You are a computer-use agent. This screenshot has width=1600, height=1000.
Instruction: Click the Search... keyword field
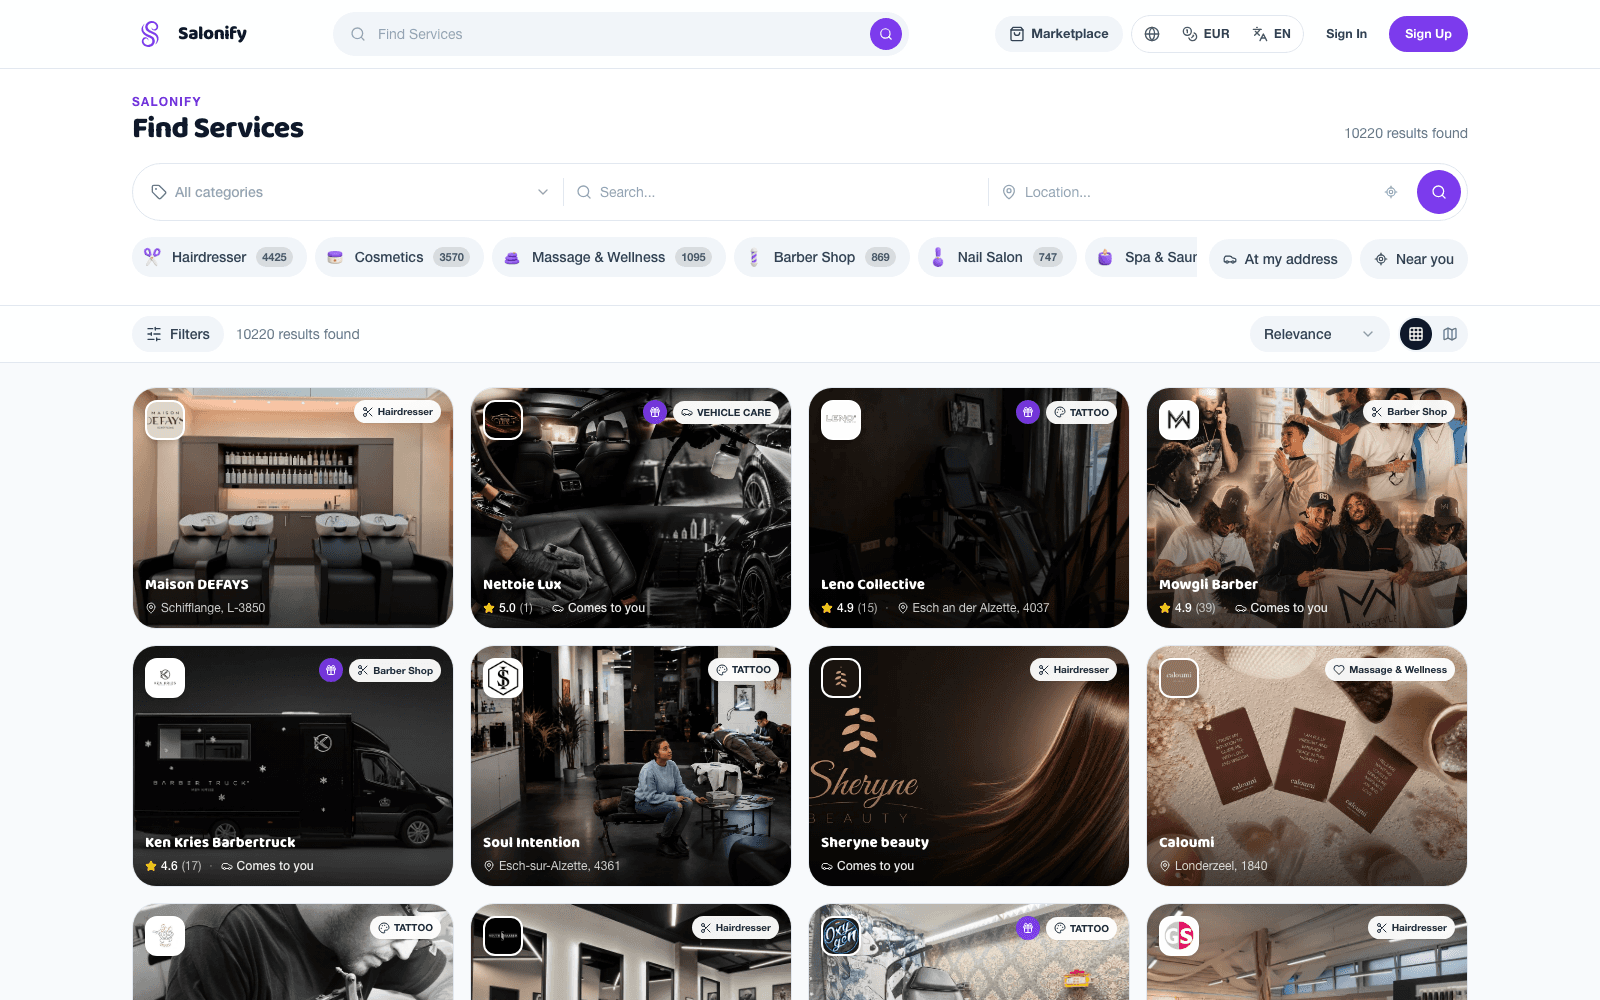(x=780, y=192)
